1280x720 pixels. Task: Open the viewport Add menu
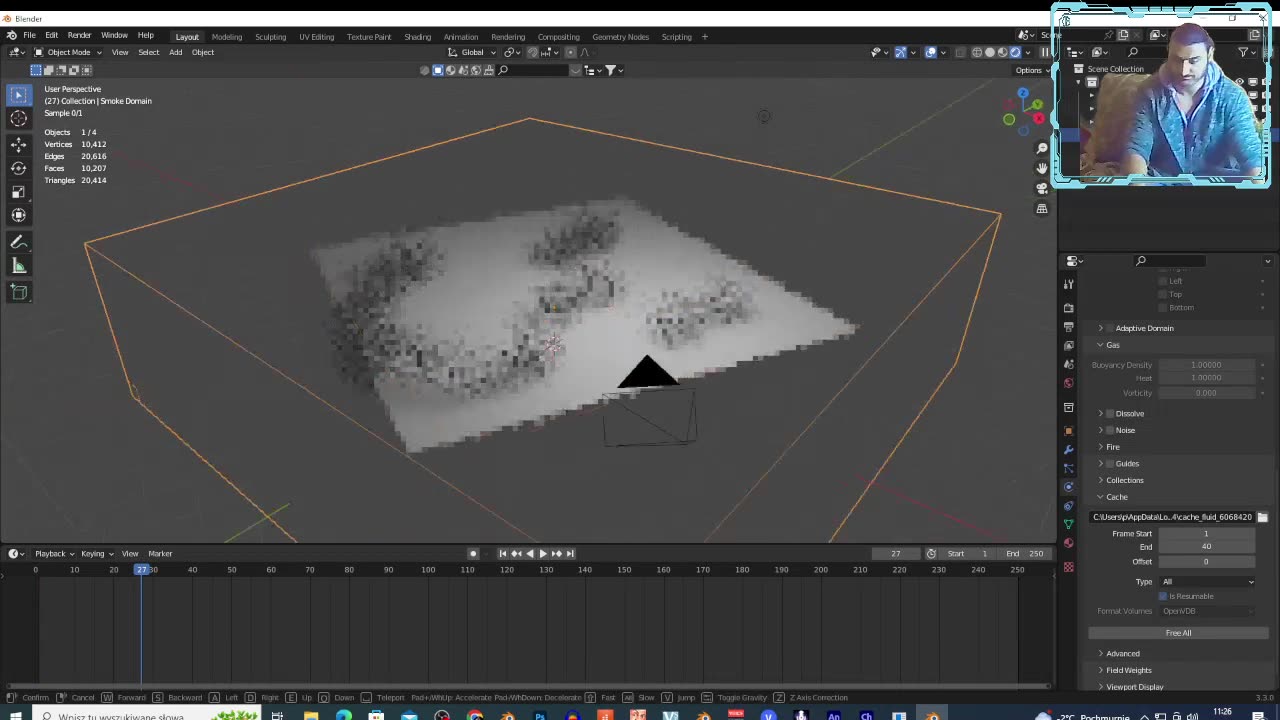pyautogui.click(x=175, y=52)
